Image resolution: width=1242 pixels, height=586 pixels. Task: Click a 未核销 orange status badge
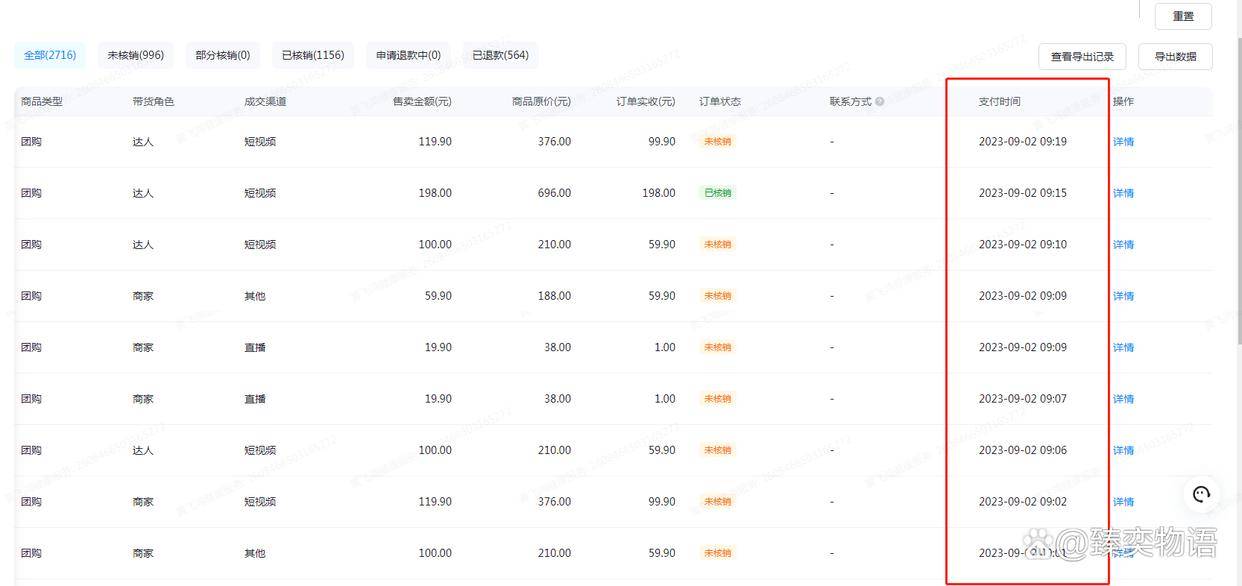point(716,141)
